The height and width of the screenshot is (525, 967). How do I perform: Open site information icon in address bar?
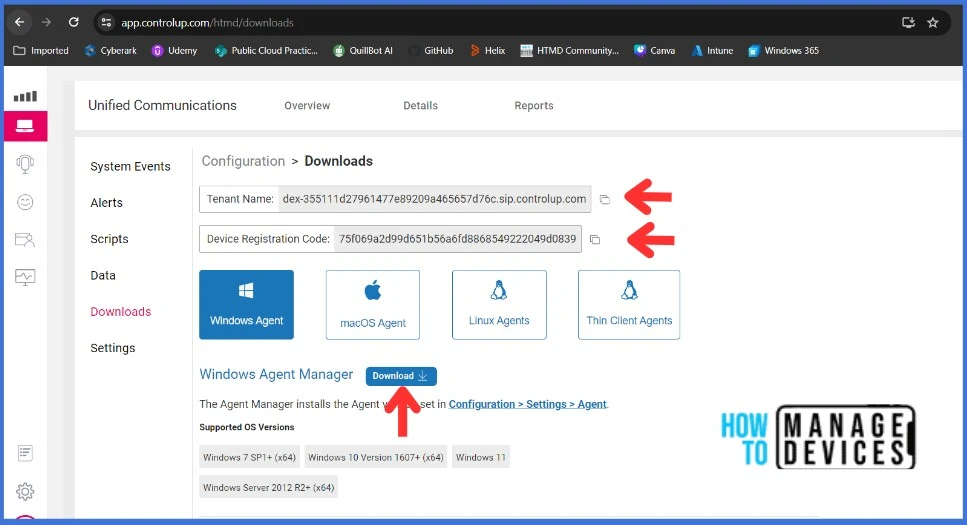[106, 23]
